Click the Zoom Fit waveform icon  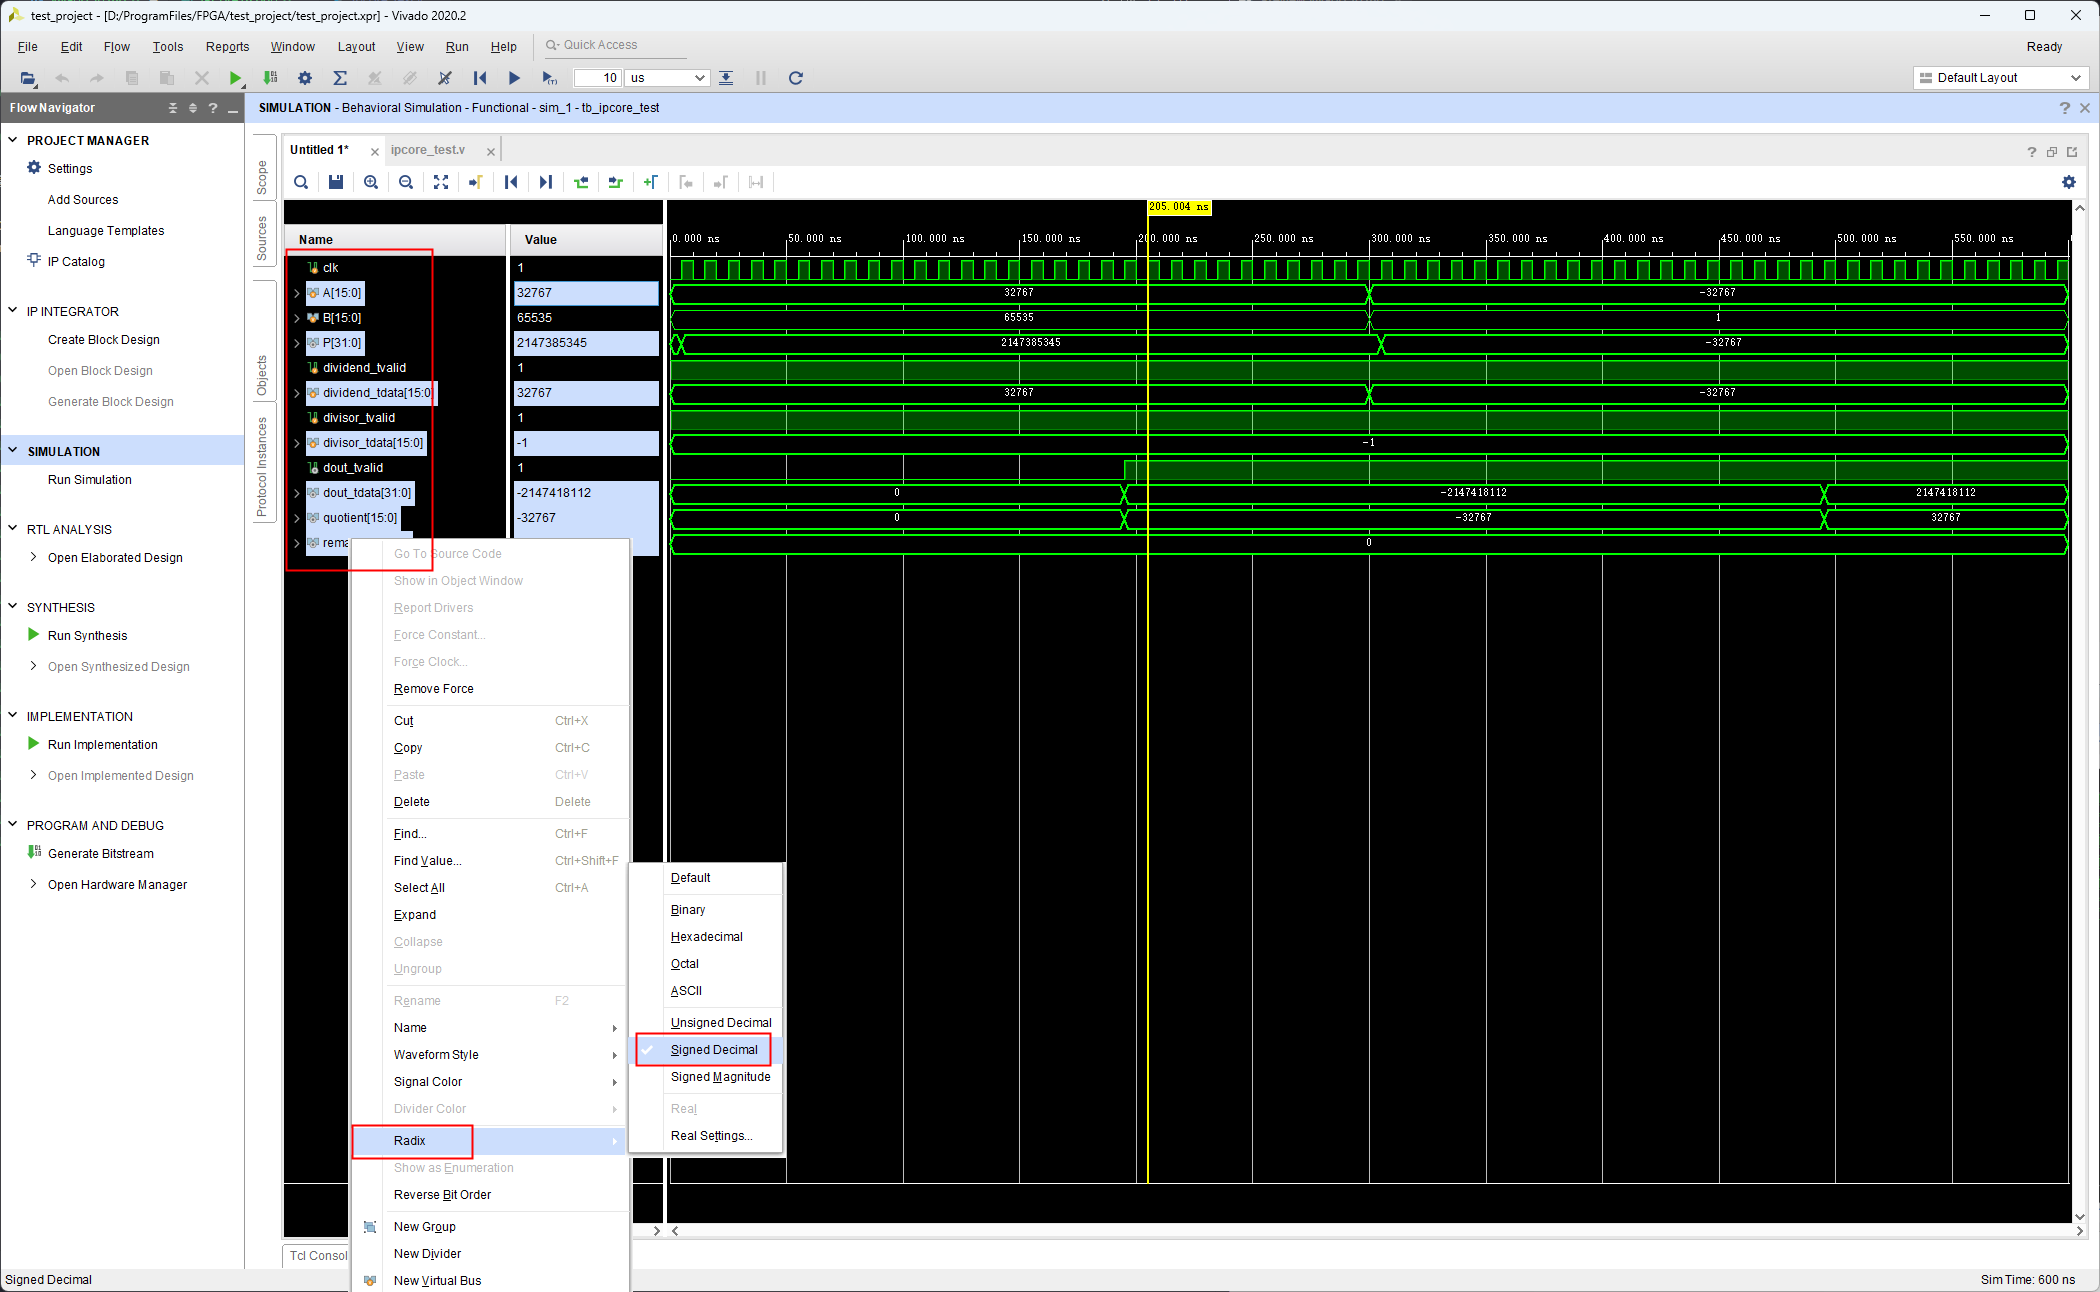click(x=441, y=182)
